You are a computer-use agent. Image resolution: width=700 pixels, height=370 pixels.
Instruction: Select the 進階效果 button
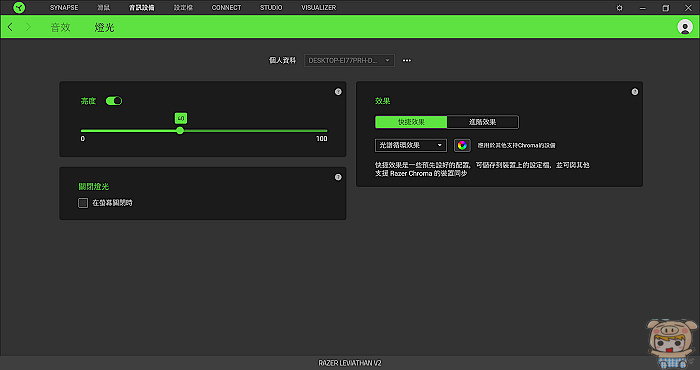(483, 122)
